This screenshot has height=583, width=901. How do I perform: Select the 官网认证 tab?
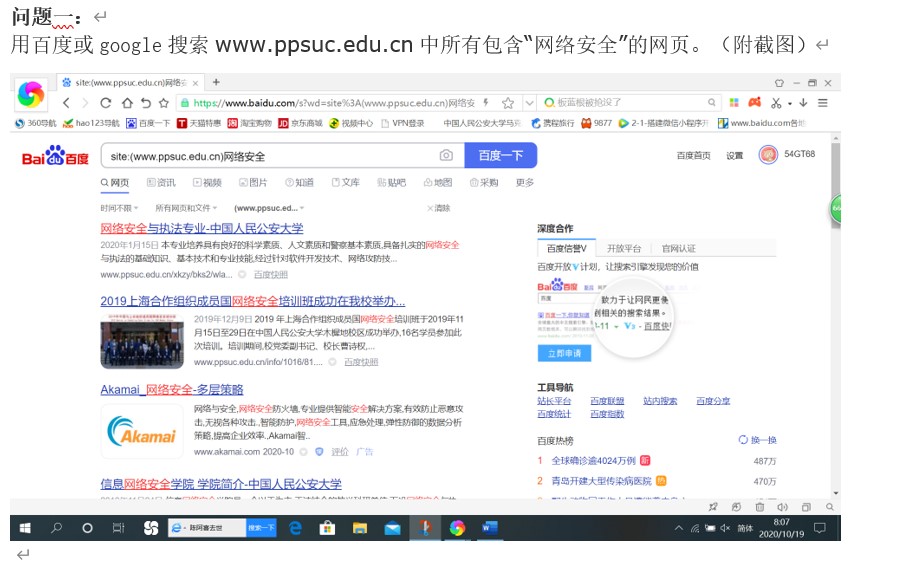(679, 248)
